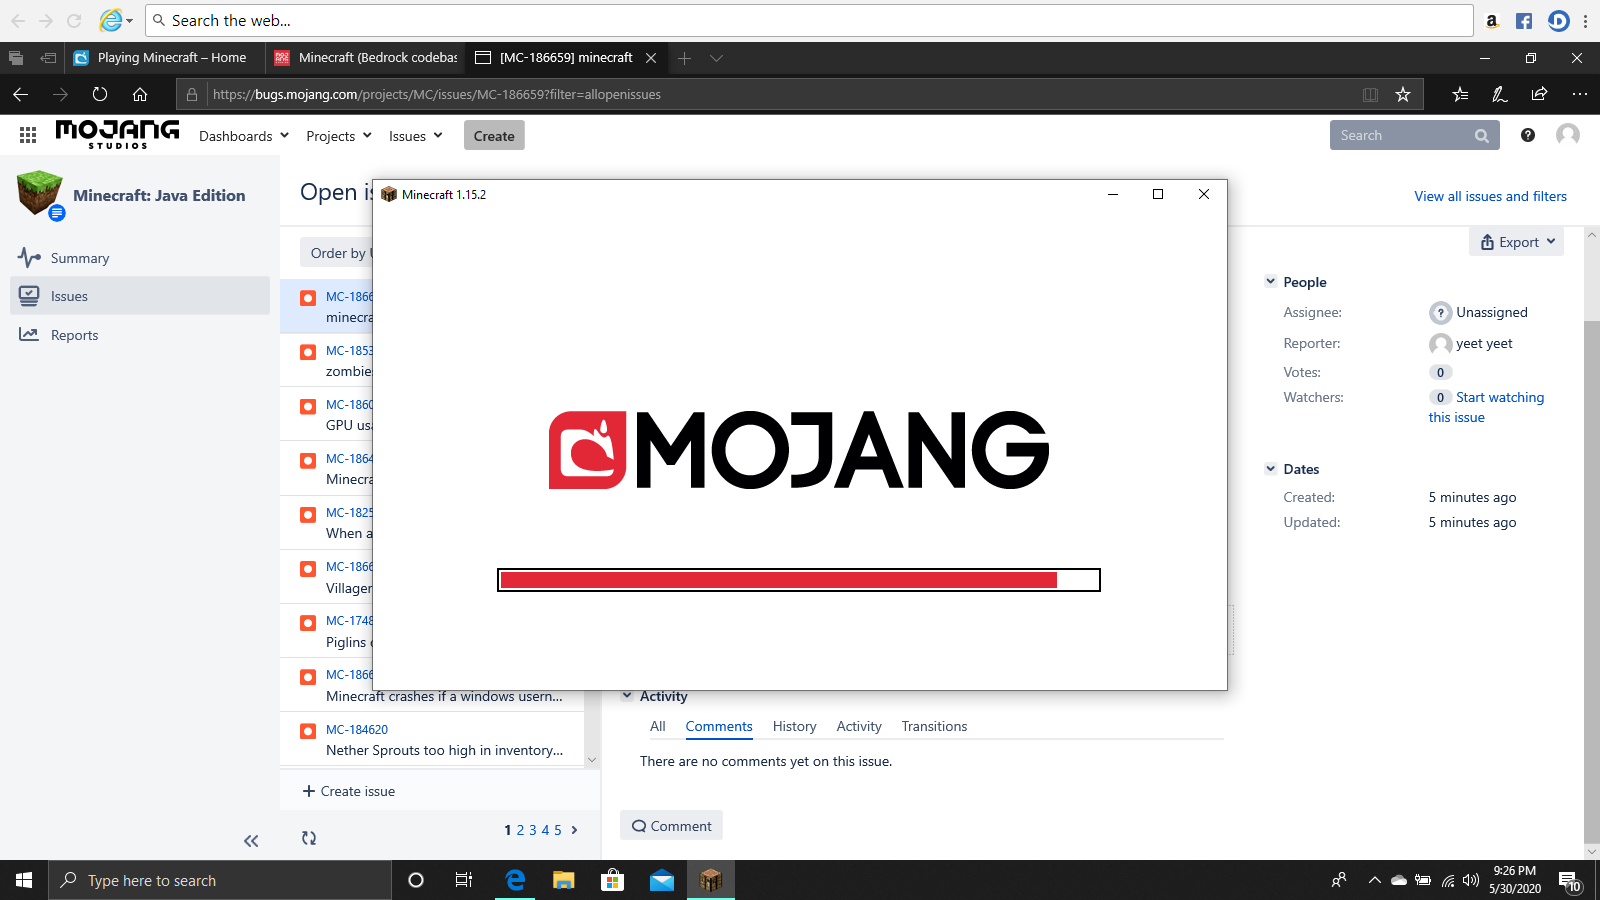Open a new browser tab
The width and height of the screenshot is (1600, 900).
point(684,58)
